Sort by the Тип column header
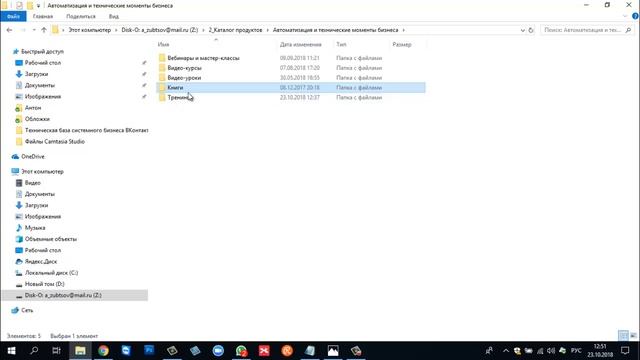The image size is (640, 360). tap(341, 44)
